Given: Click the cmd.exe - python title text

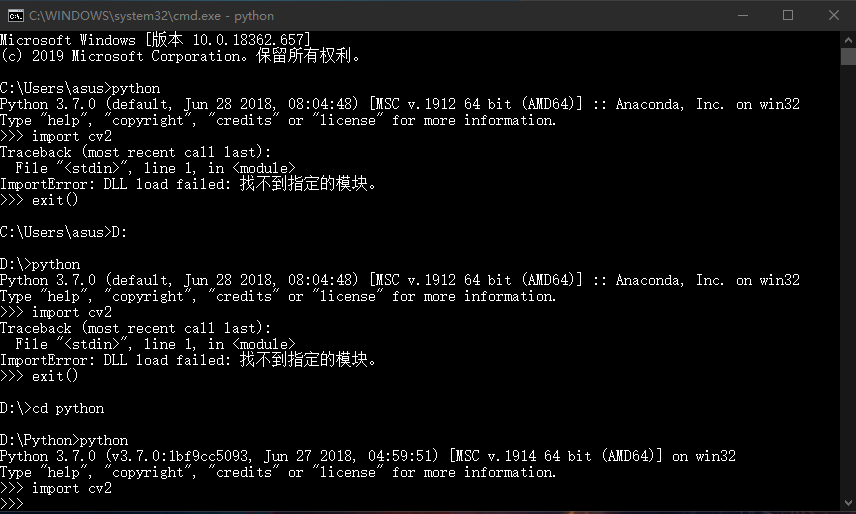Looking at the screenshot, I should coord(151,16).
